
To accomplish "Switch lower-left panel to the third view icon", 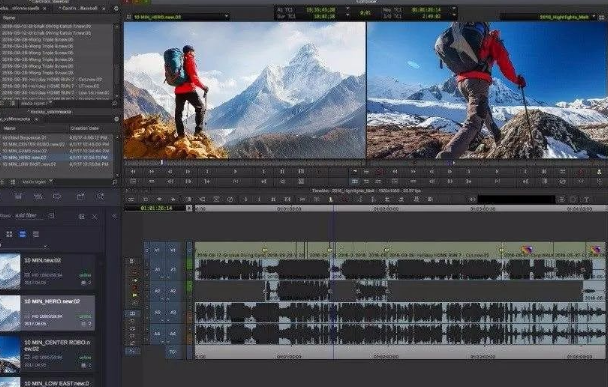I will (36, 234).
